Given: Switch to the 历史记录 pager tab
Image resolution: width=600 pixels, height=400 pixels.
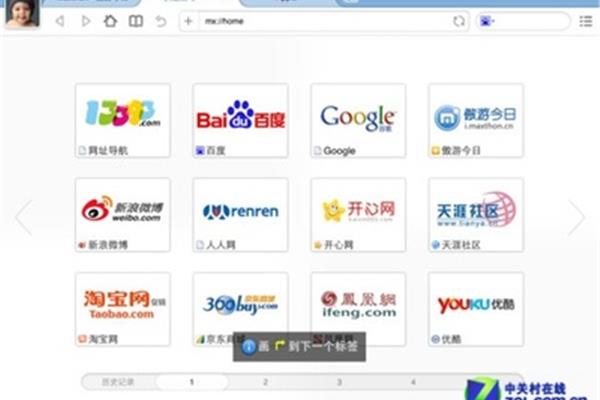Looking at the screenshot, I should click(118, 382).
